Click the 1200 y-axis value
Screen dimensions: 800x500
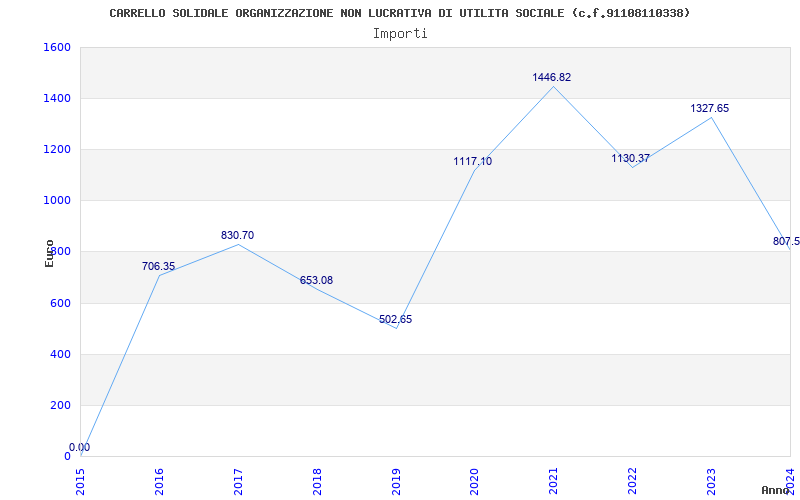point(57,149)
